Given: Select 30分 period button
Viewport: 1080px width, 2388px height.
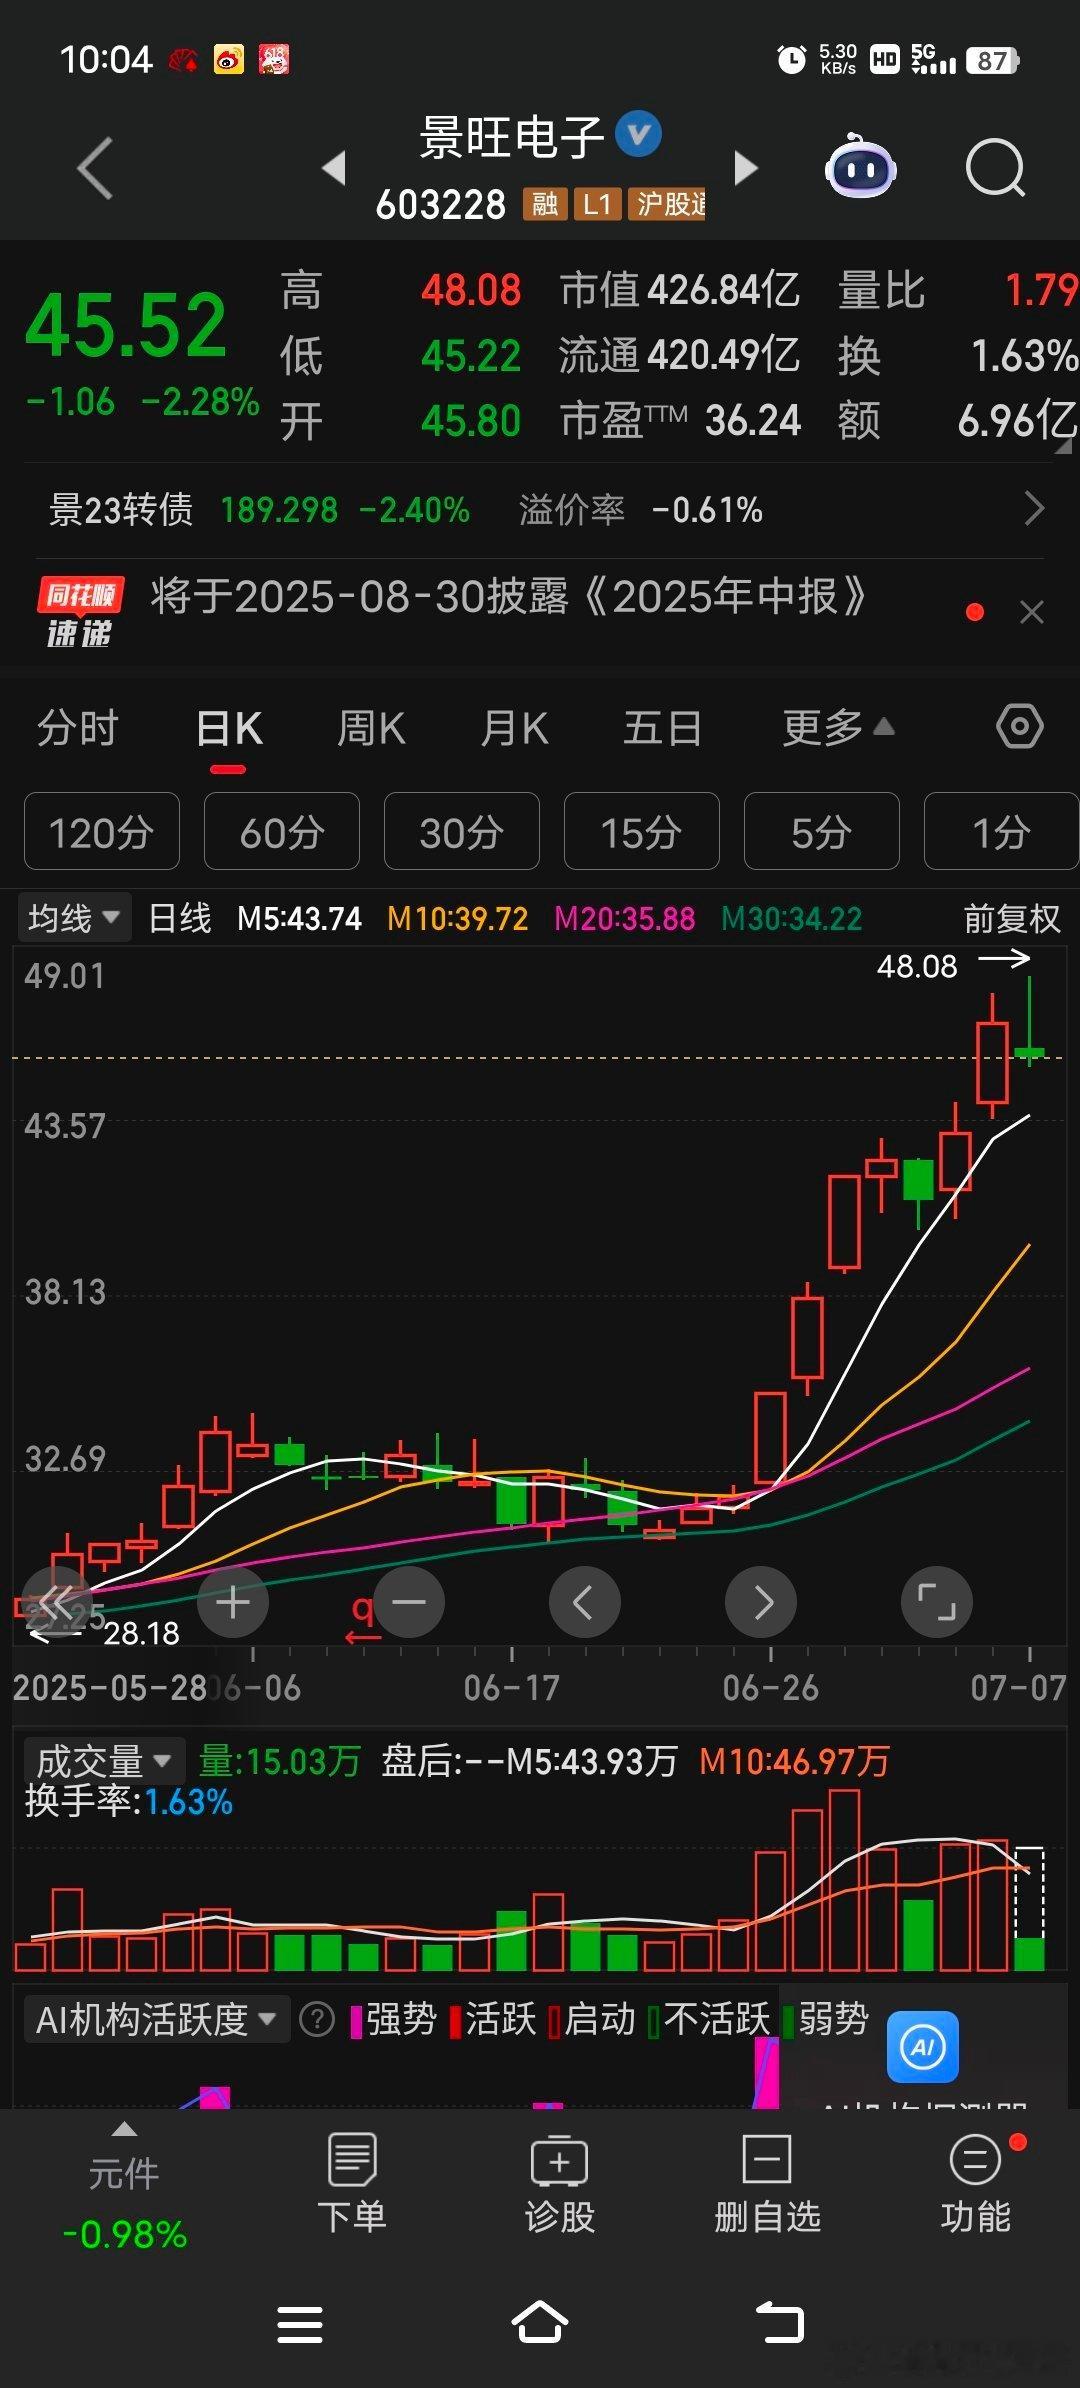Looking at the screenshot, I should (x=462, y=831).
